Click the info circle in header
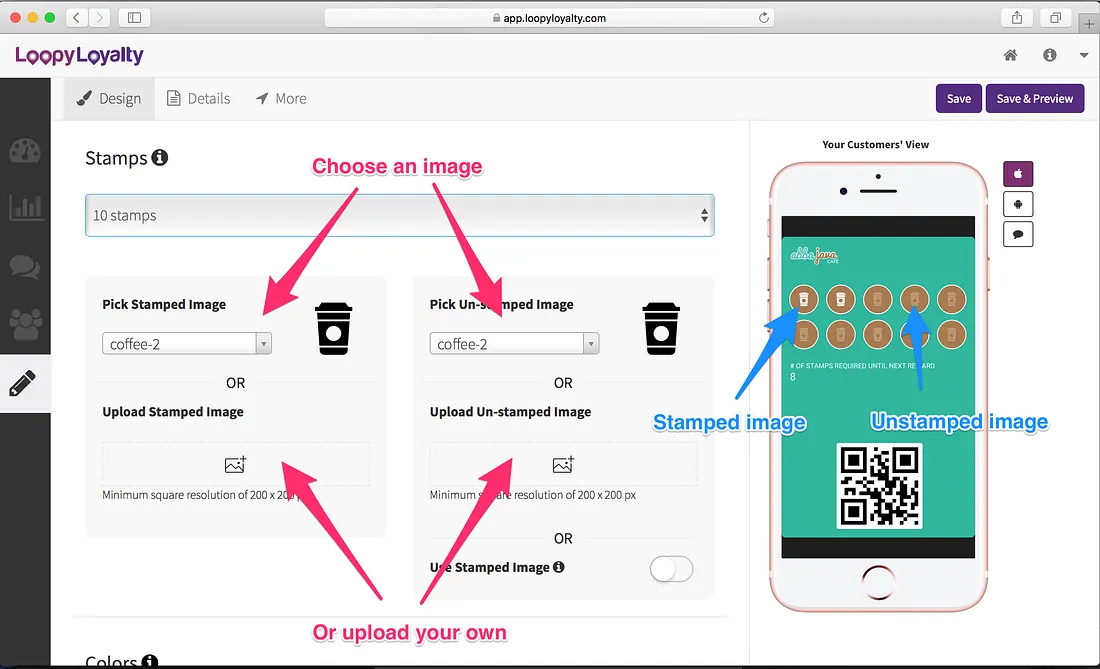The image size is (1100, 669). pos(1049,55)
